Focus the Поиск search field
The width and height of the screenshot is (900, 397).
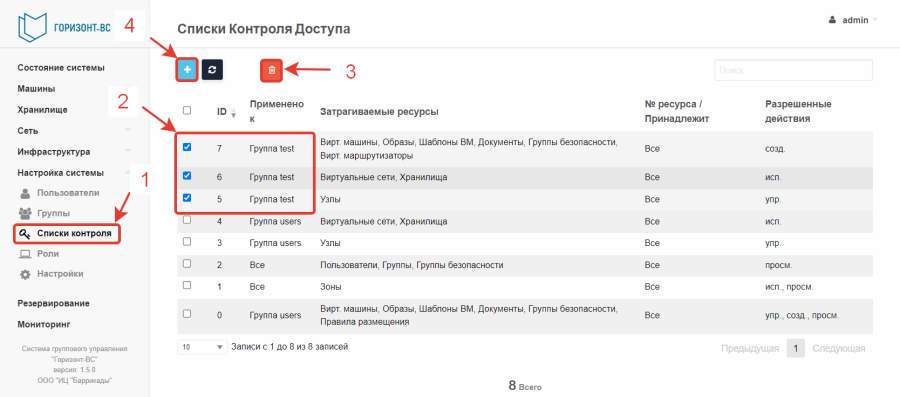(x=793, y=70)
